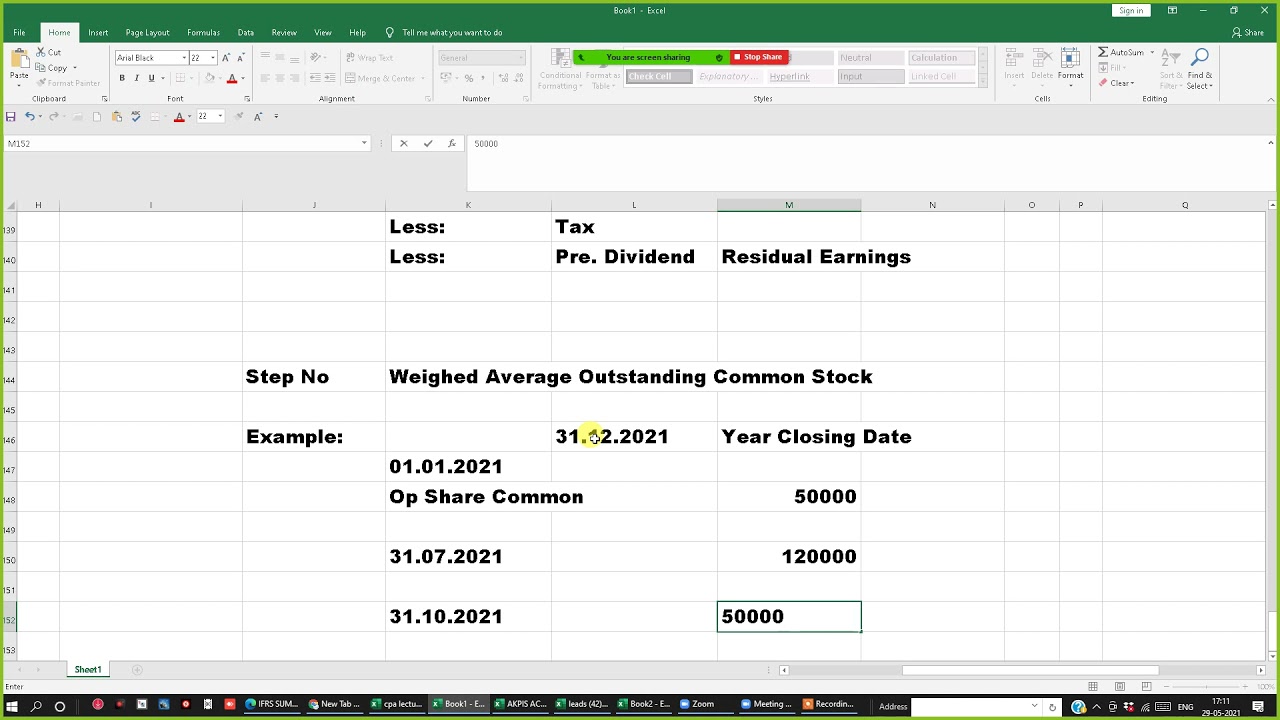
Task: Click the Insert Function fx icon
Action: 452,143
